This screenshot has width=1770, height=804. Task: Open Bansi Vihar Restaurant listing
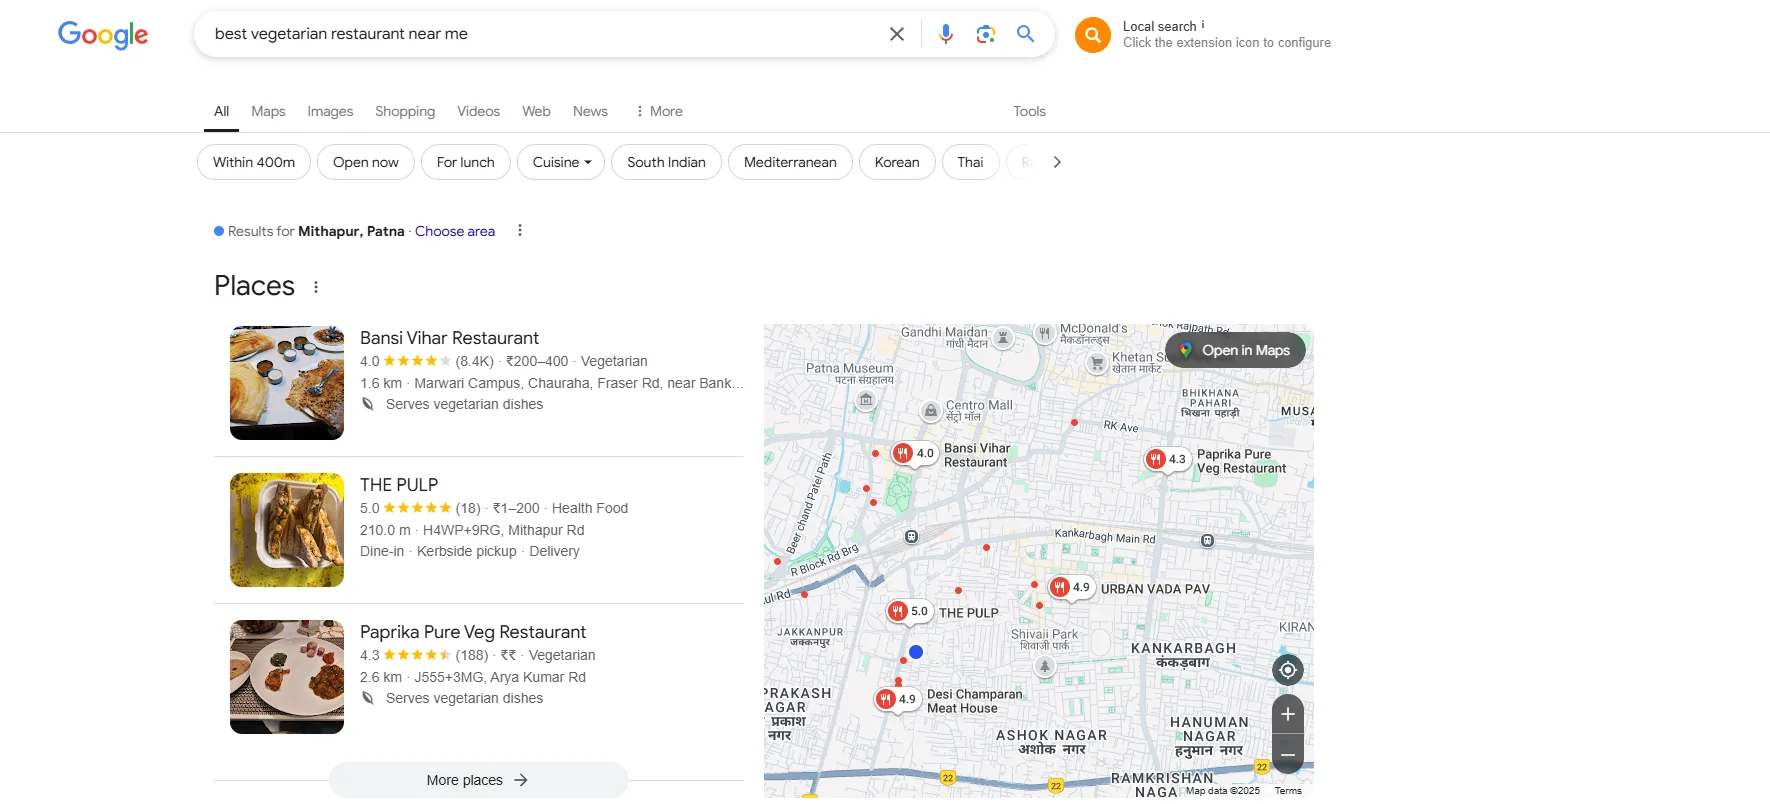(449, 338)
